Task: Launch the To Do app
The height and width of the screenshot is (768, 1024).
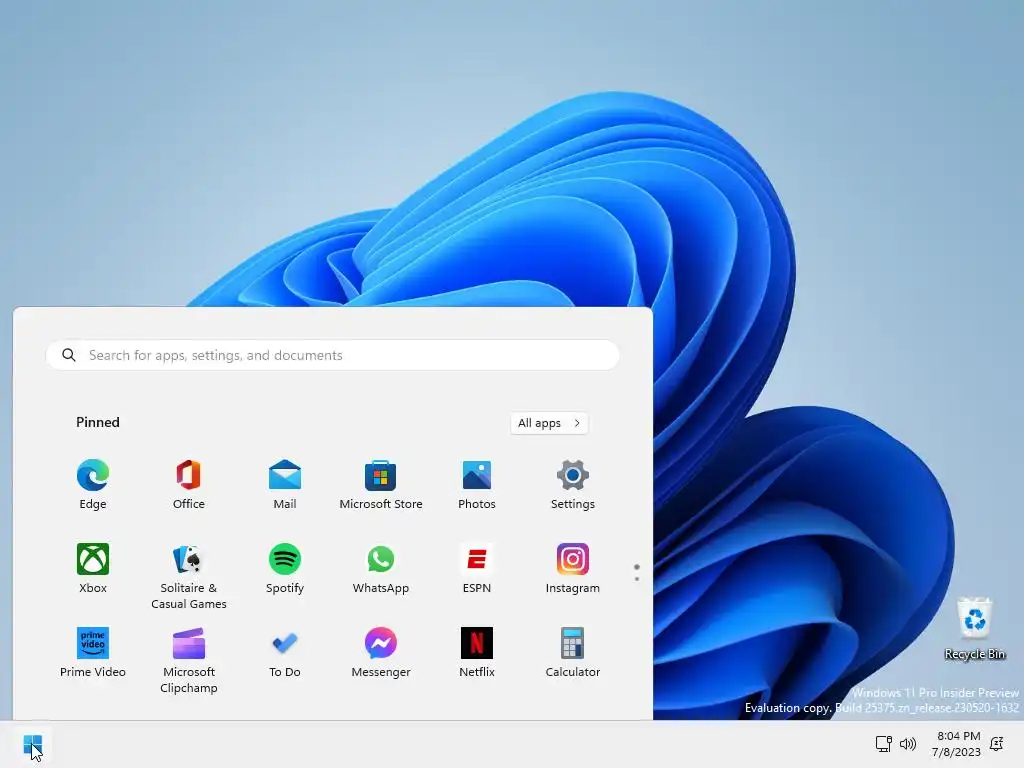Action: coord(285,652)
